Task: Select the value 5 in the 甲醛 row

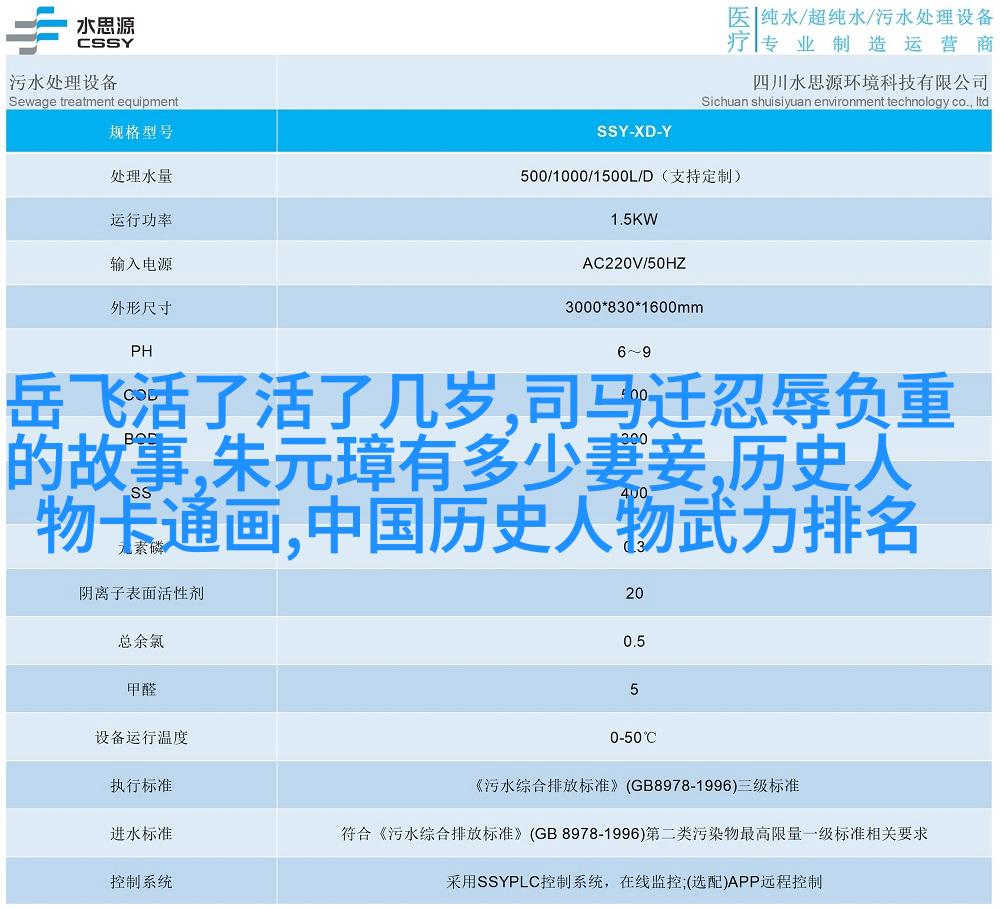Action: click(634, 689)
